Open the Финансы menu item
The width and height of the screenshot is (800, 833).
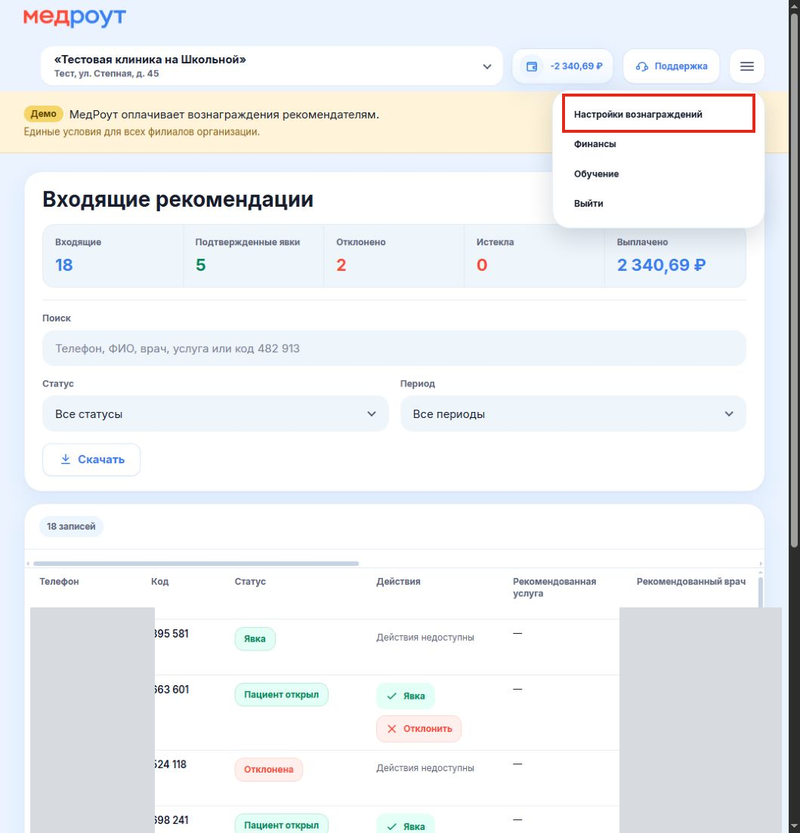coord(595,144)
